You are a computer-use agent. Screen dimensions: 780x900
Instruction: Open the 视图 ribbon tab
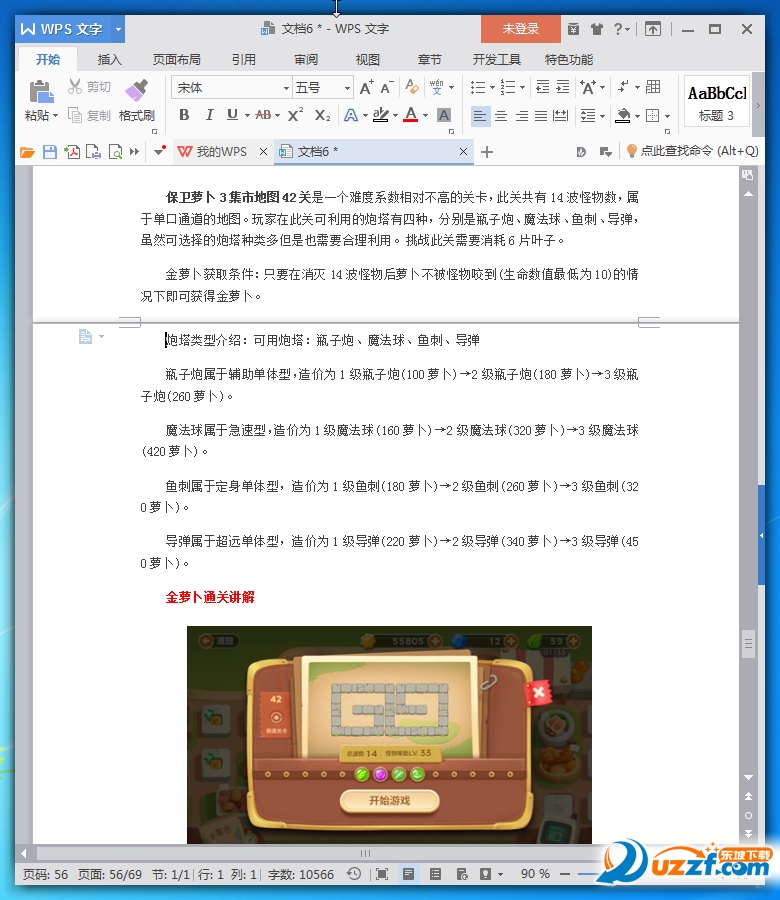click(x=367, y=60)
